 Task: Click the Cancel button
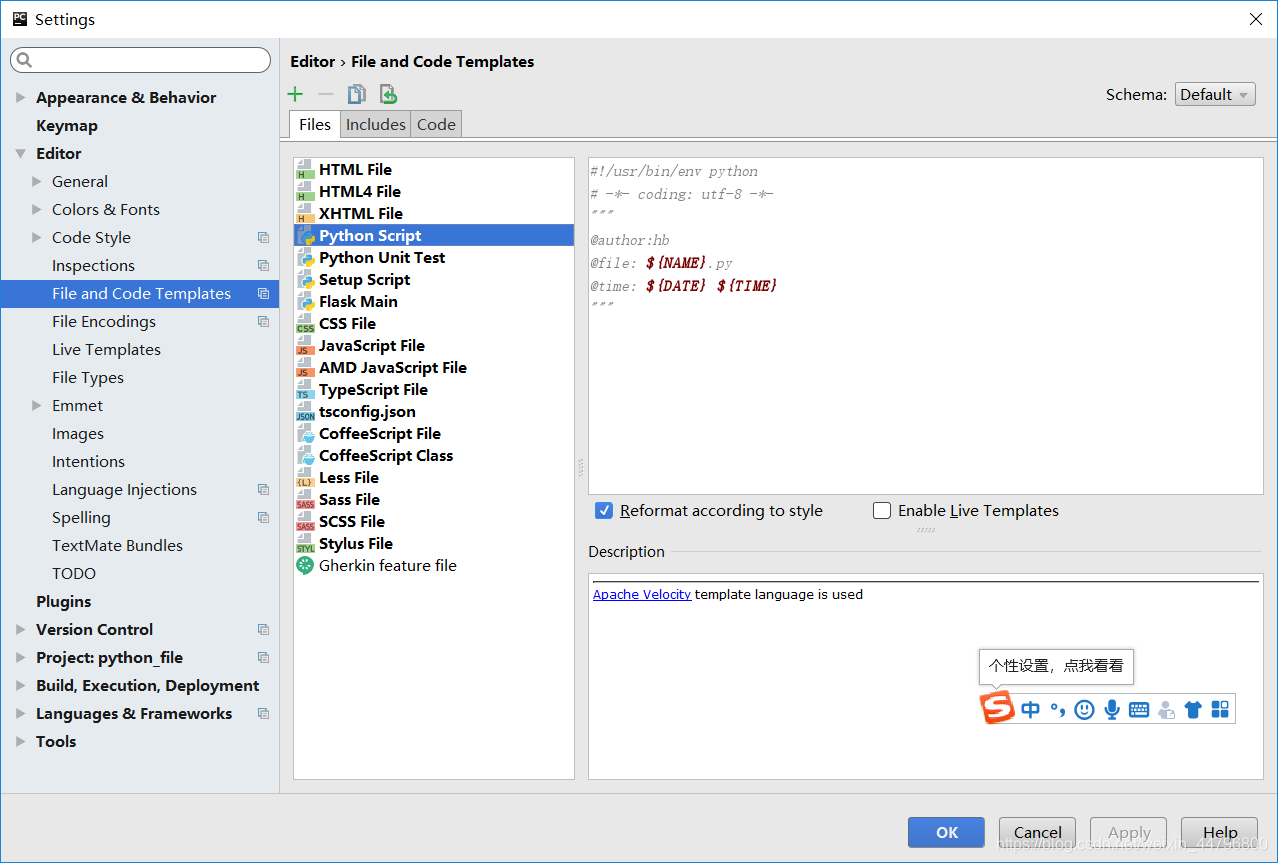[x=1038, y=832]
